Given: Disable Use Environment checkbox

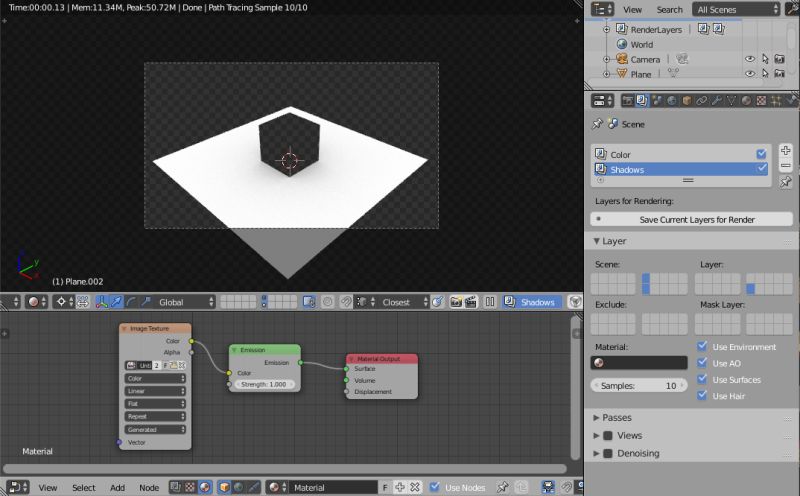Looking at the screenshot, I should (x=702, y=346).
